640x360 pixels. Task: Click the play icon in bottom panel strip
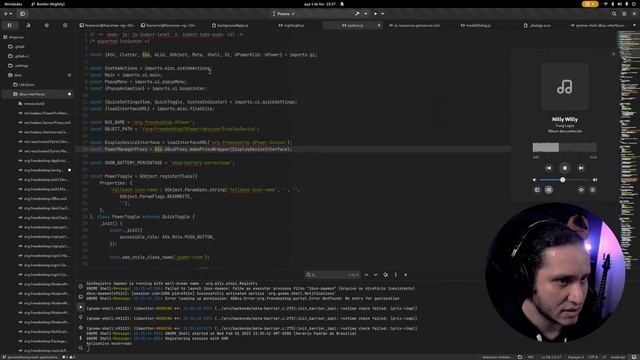coord(80,307)
